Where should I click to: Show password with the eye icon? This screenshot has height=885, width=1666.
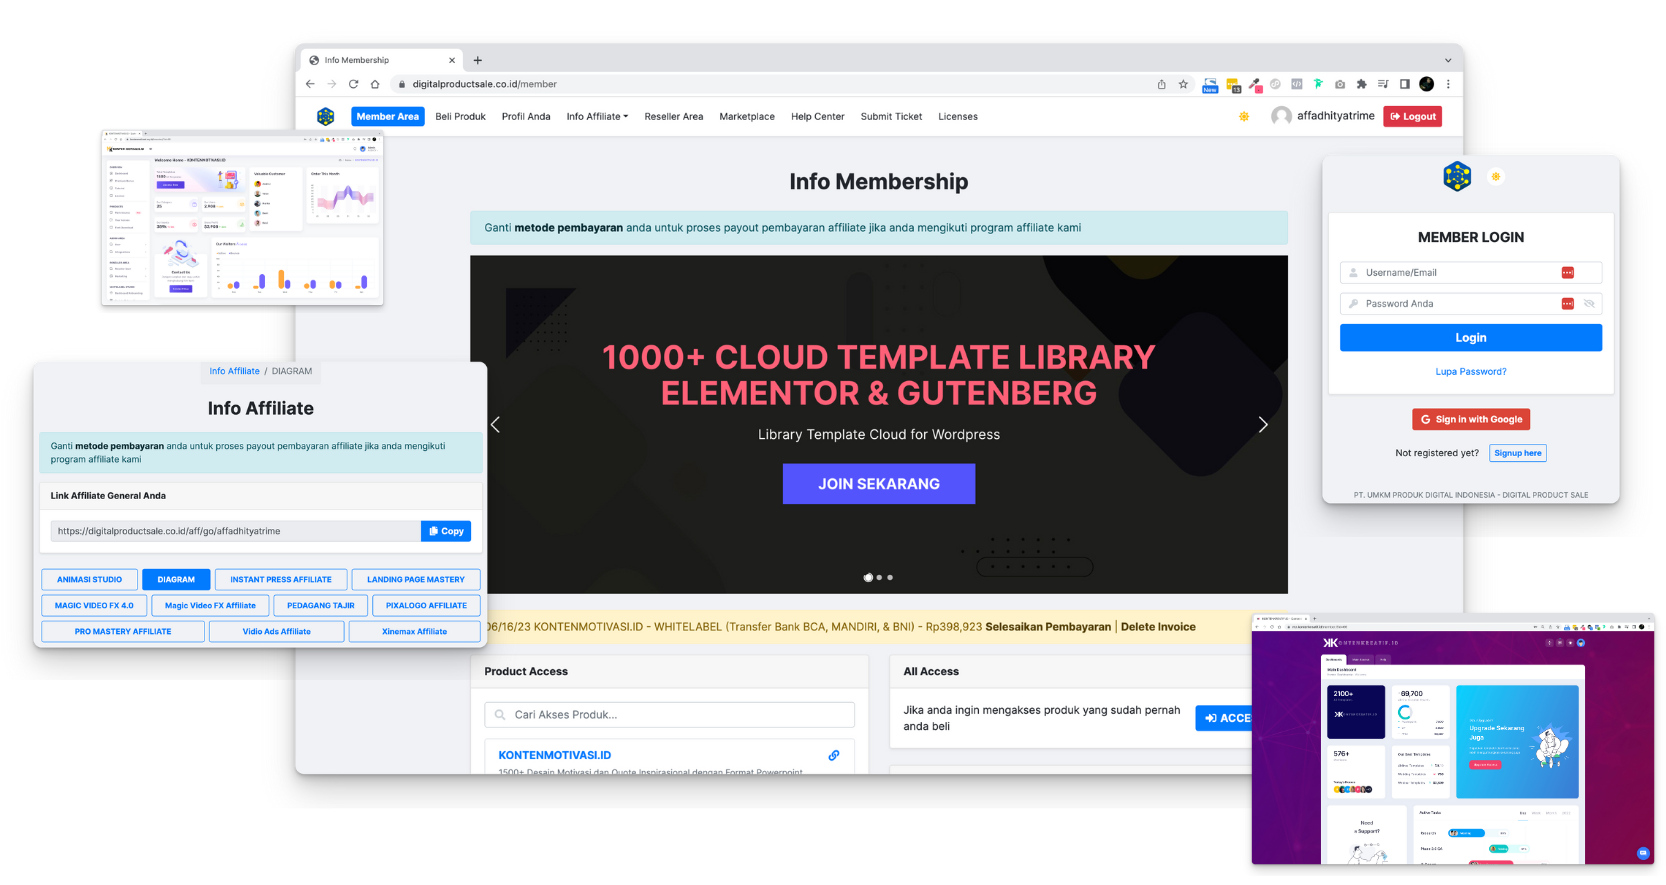1589,303
